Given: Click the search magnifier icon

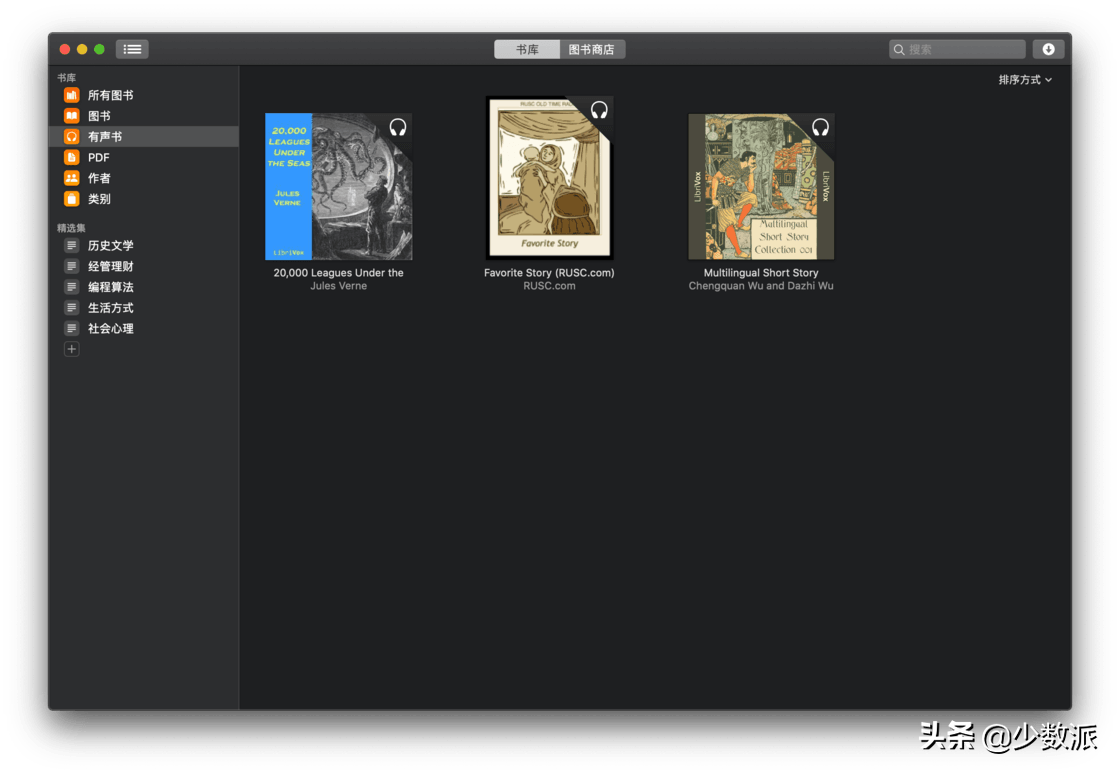Looking at the screenshot, I should [899, 49].
